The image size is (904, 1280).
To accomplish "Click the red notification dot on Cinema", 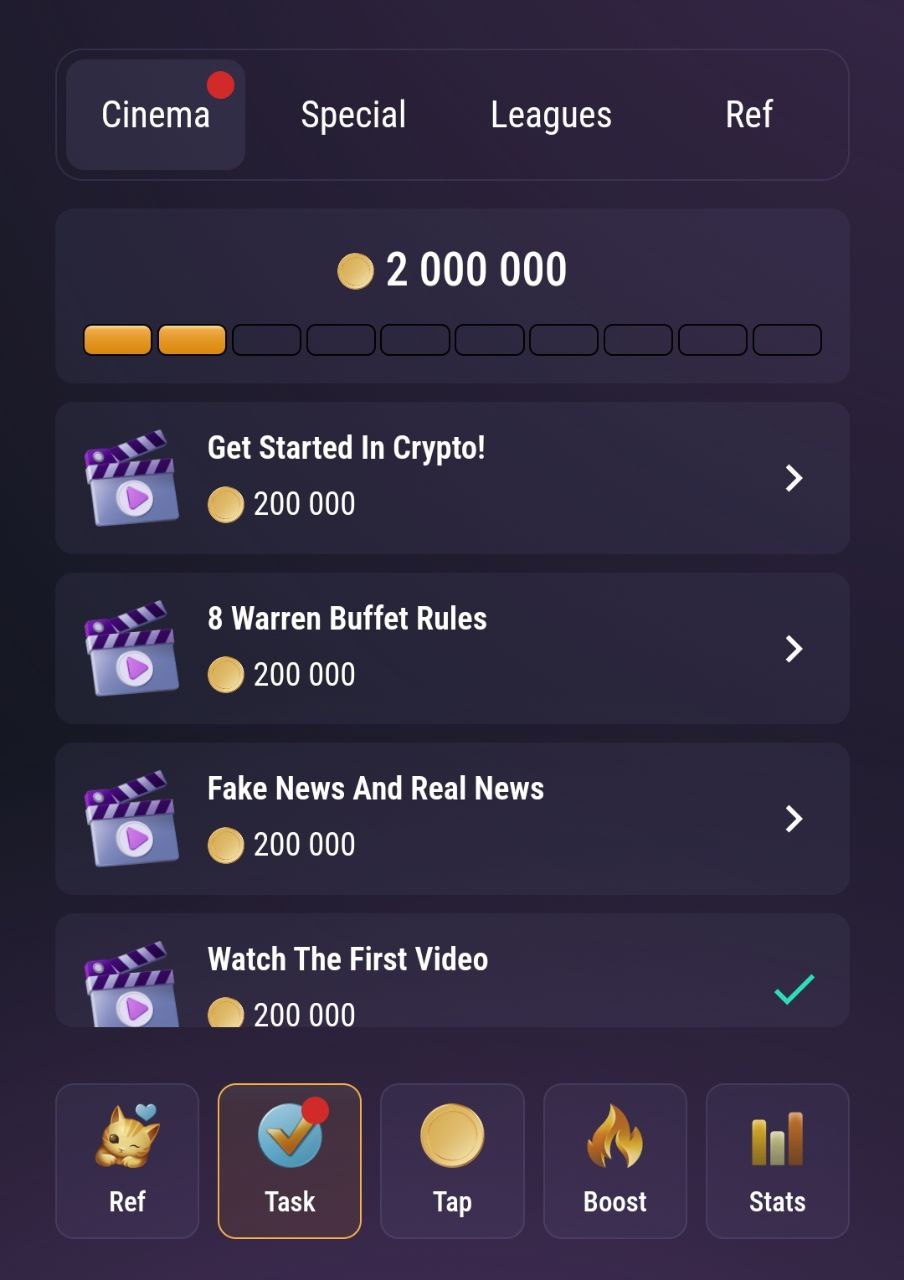I will click(221, 85).
